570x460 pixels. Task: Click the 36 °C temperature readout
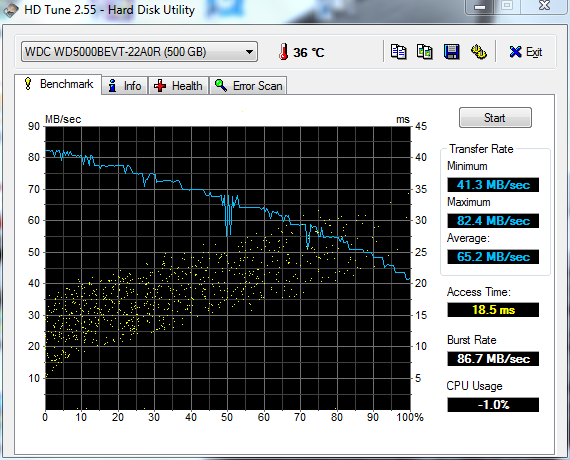[x=308, y=53]
